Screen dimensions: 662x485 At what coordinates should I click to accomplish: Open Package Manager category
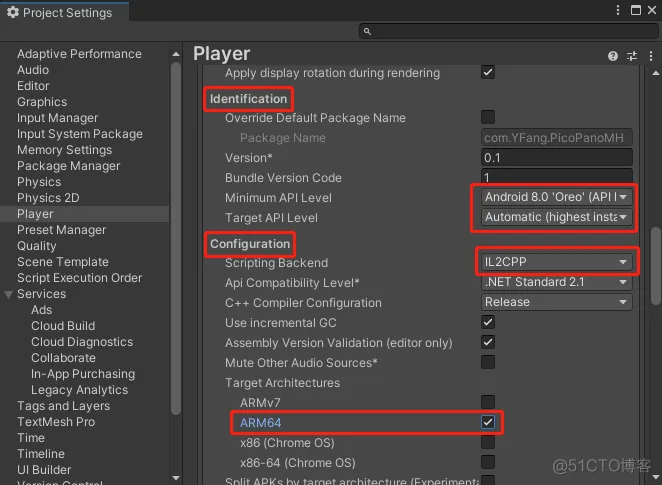point(68,166)
